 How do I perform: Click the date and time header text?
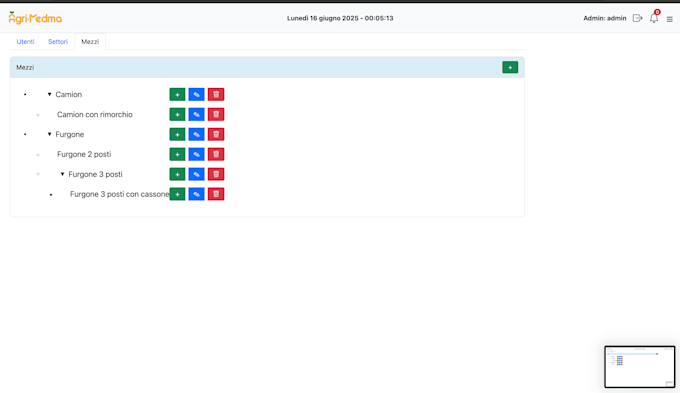pyautogui.click(x=340, y=18)
